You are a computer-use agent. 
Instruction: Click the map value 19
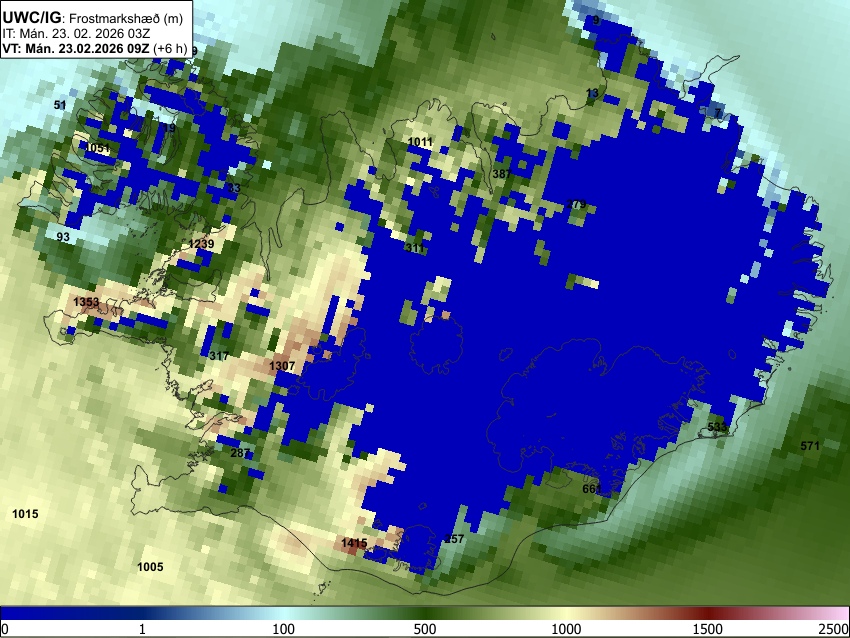point(169,128)
